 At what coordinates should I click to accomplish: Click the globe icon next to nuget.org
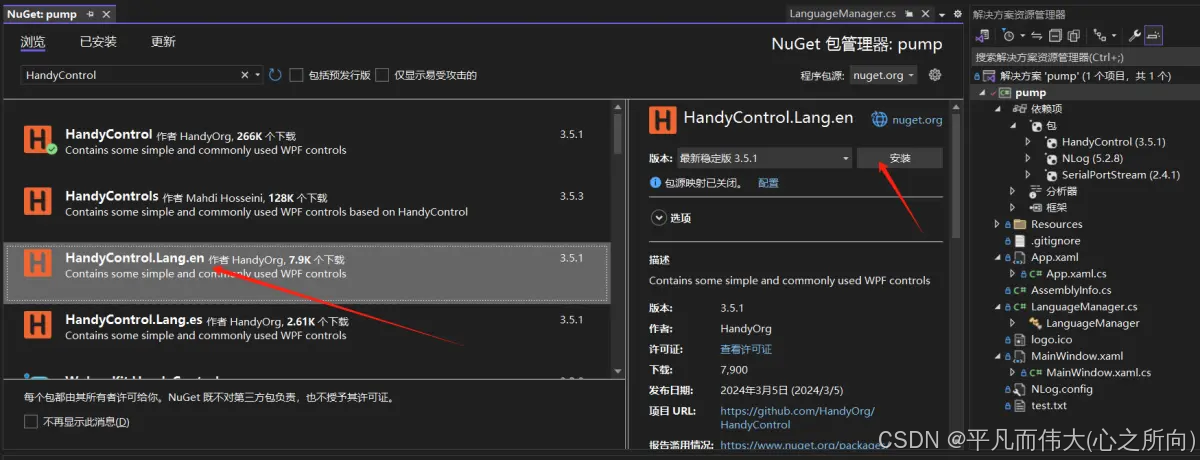879,119
